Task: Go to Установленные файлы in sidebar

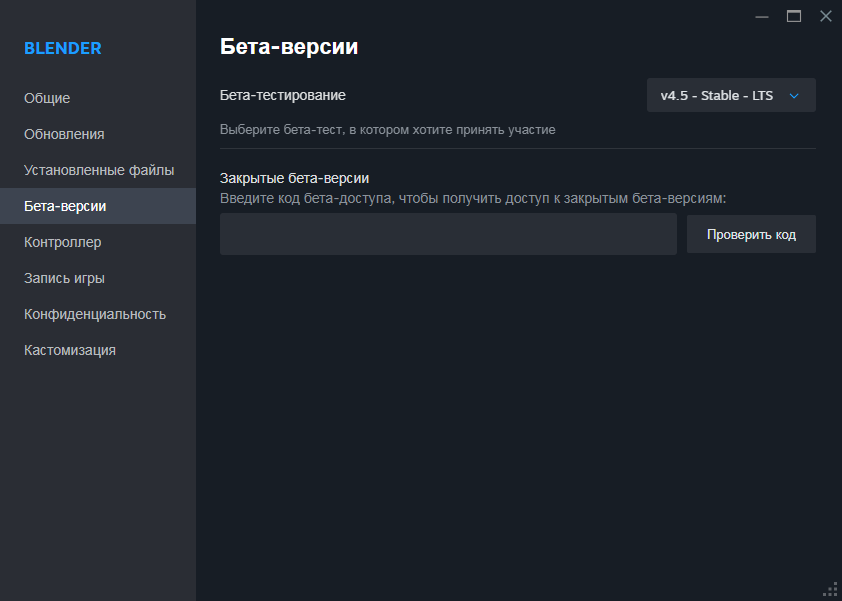Action: pos(99,170)
